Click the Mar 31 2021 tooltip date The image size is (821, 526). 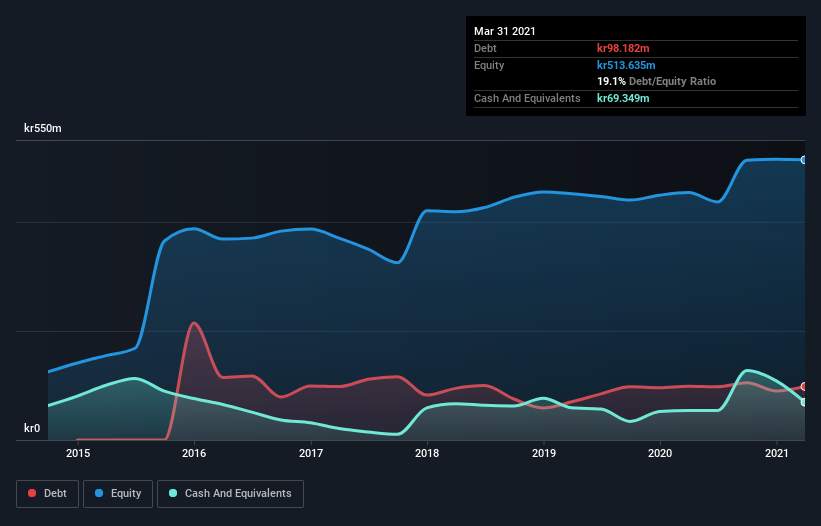505,31
